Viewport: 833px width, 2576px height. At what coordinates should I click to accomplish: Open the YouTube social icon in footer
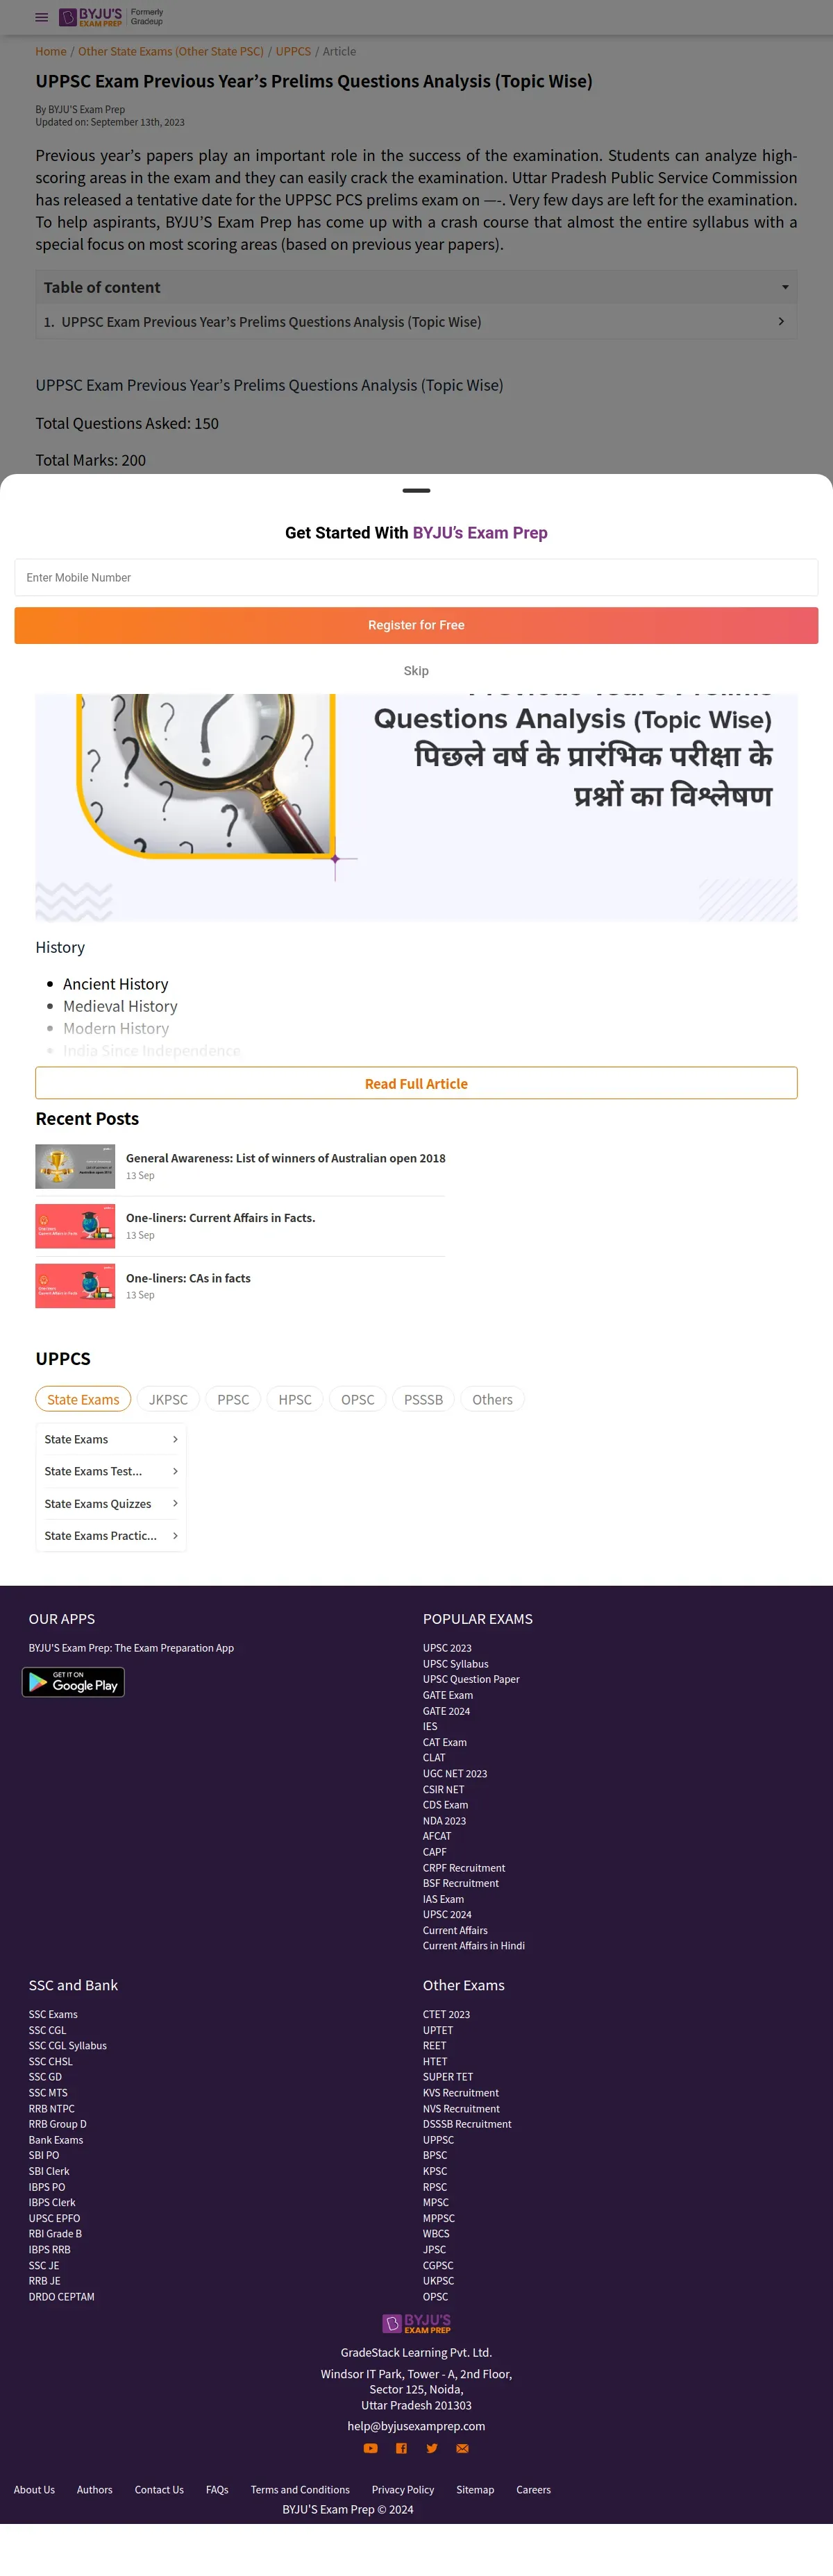coord(370,2448)
